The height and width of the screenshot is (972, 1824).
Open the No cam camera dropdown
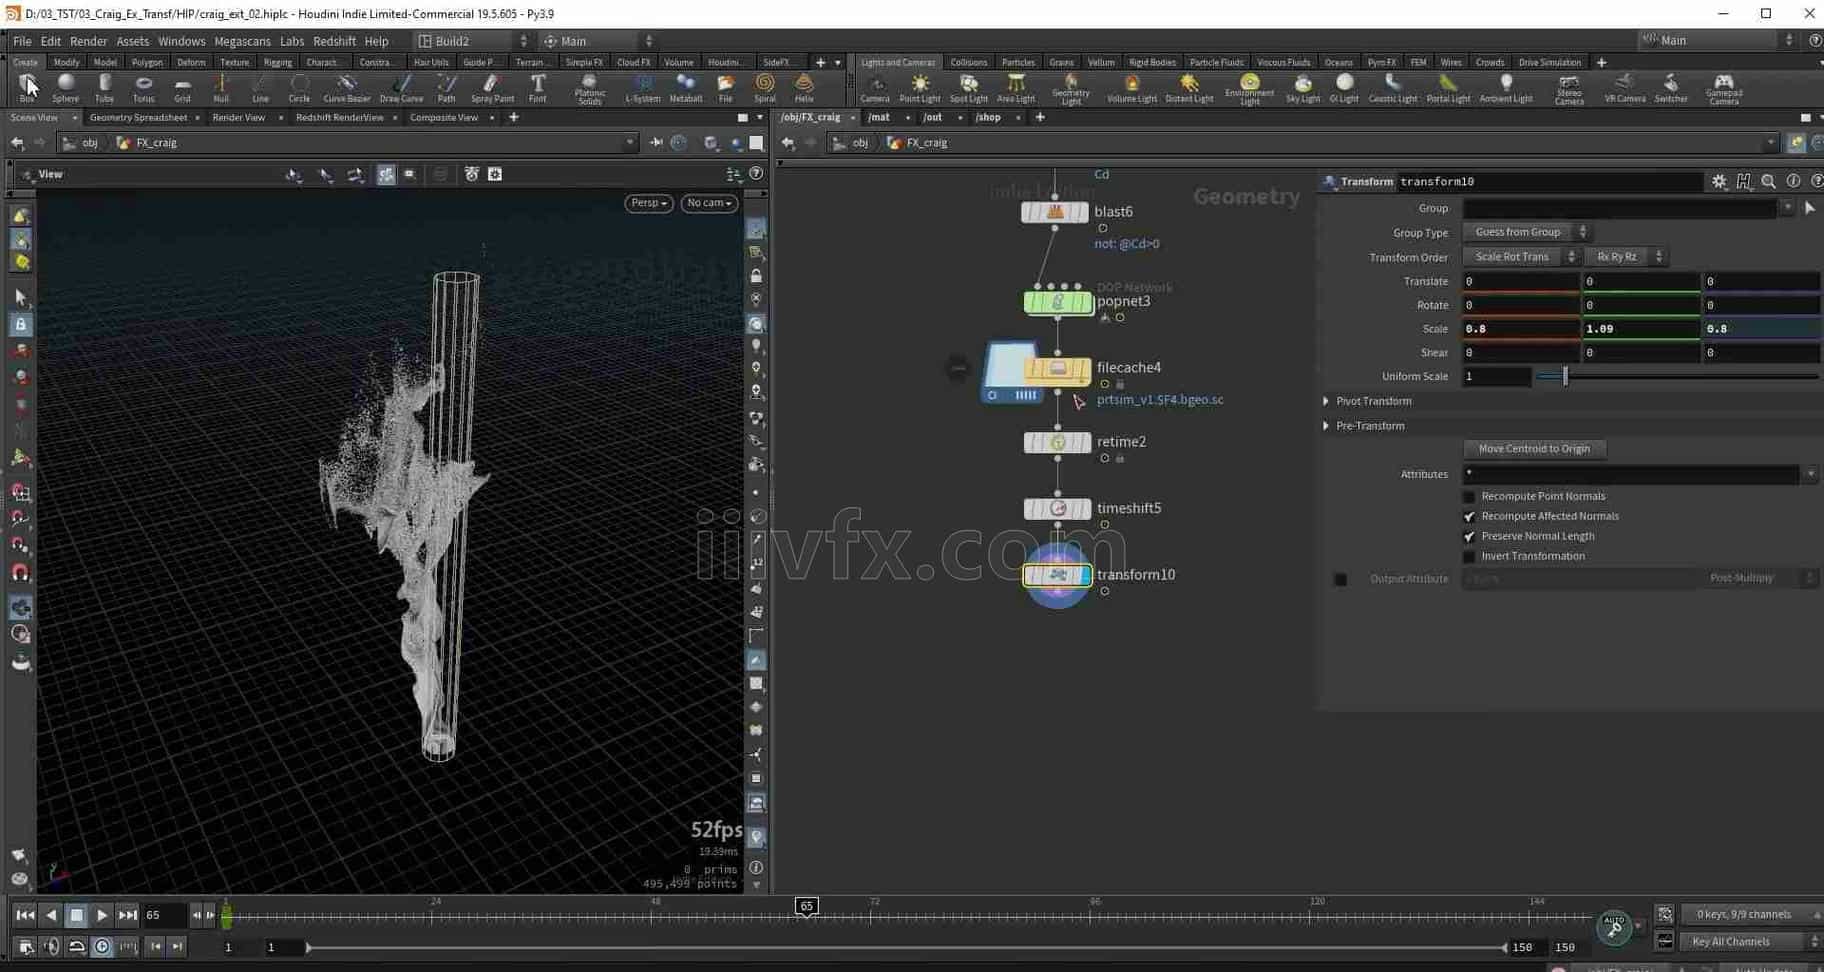click(x=709, y=203)
